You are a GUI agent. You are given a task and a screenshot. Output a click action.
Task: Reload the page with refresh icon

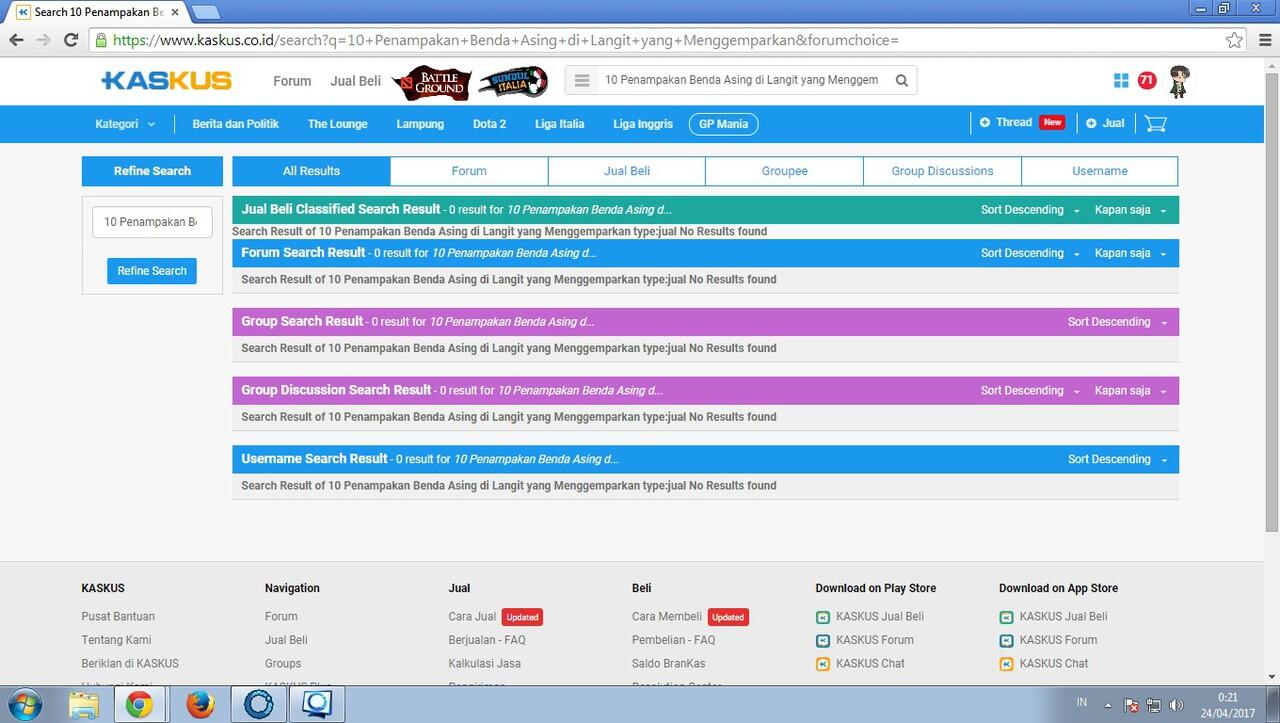(70, 40)
